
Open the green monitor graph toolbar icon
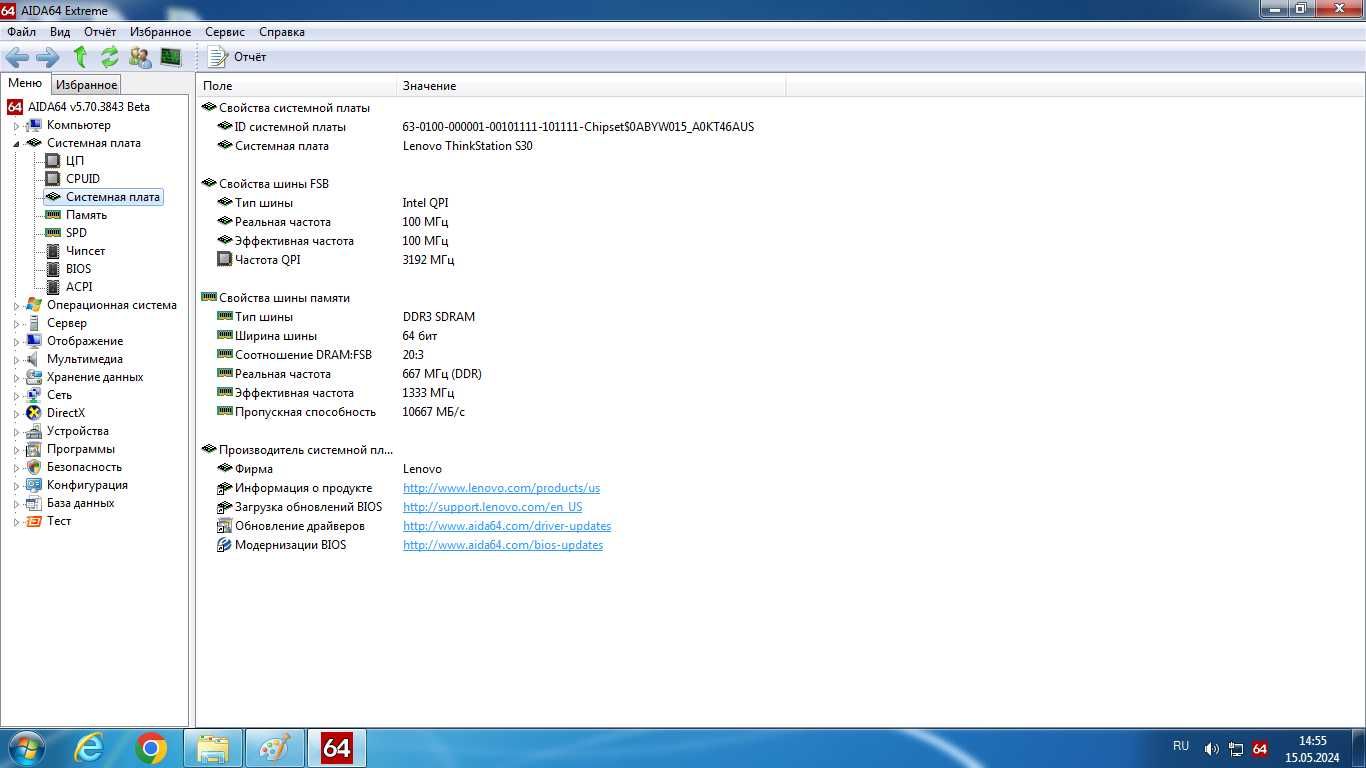pos(171,57)
